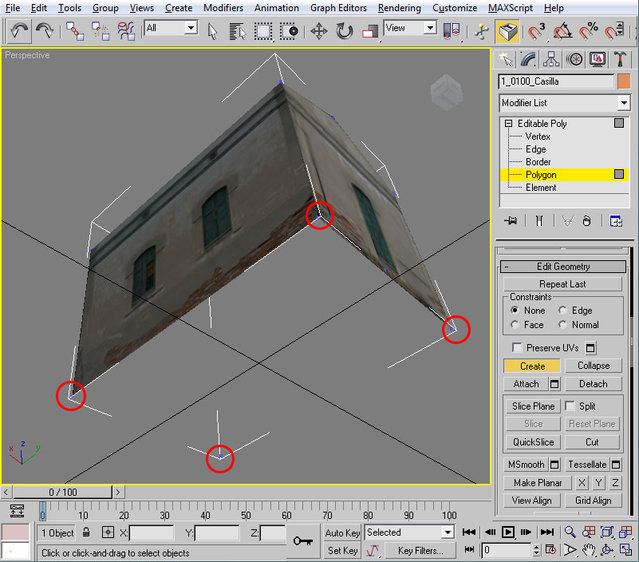Click the Select Object arrow tool

coord(212,31)
